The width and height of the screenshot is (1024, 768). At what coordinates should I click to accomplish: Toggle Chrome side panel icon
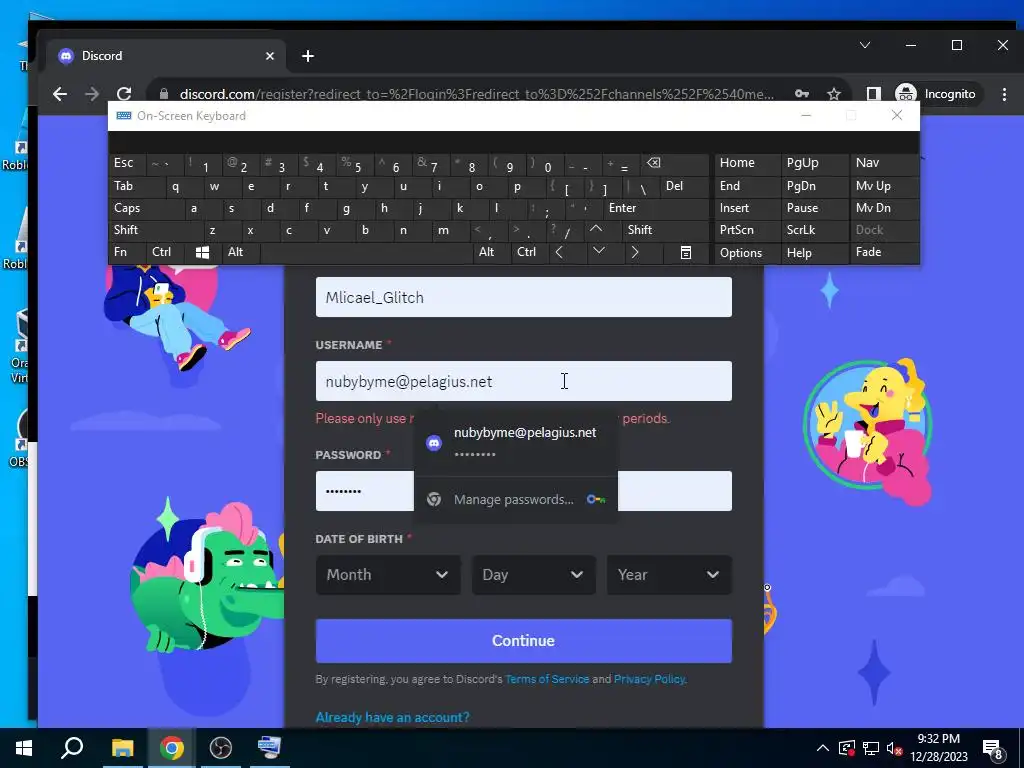[873, 94]
